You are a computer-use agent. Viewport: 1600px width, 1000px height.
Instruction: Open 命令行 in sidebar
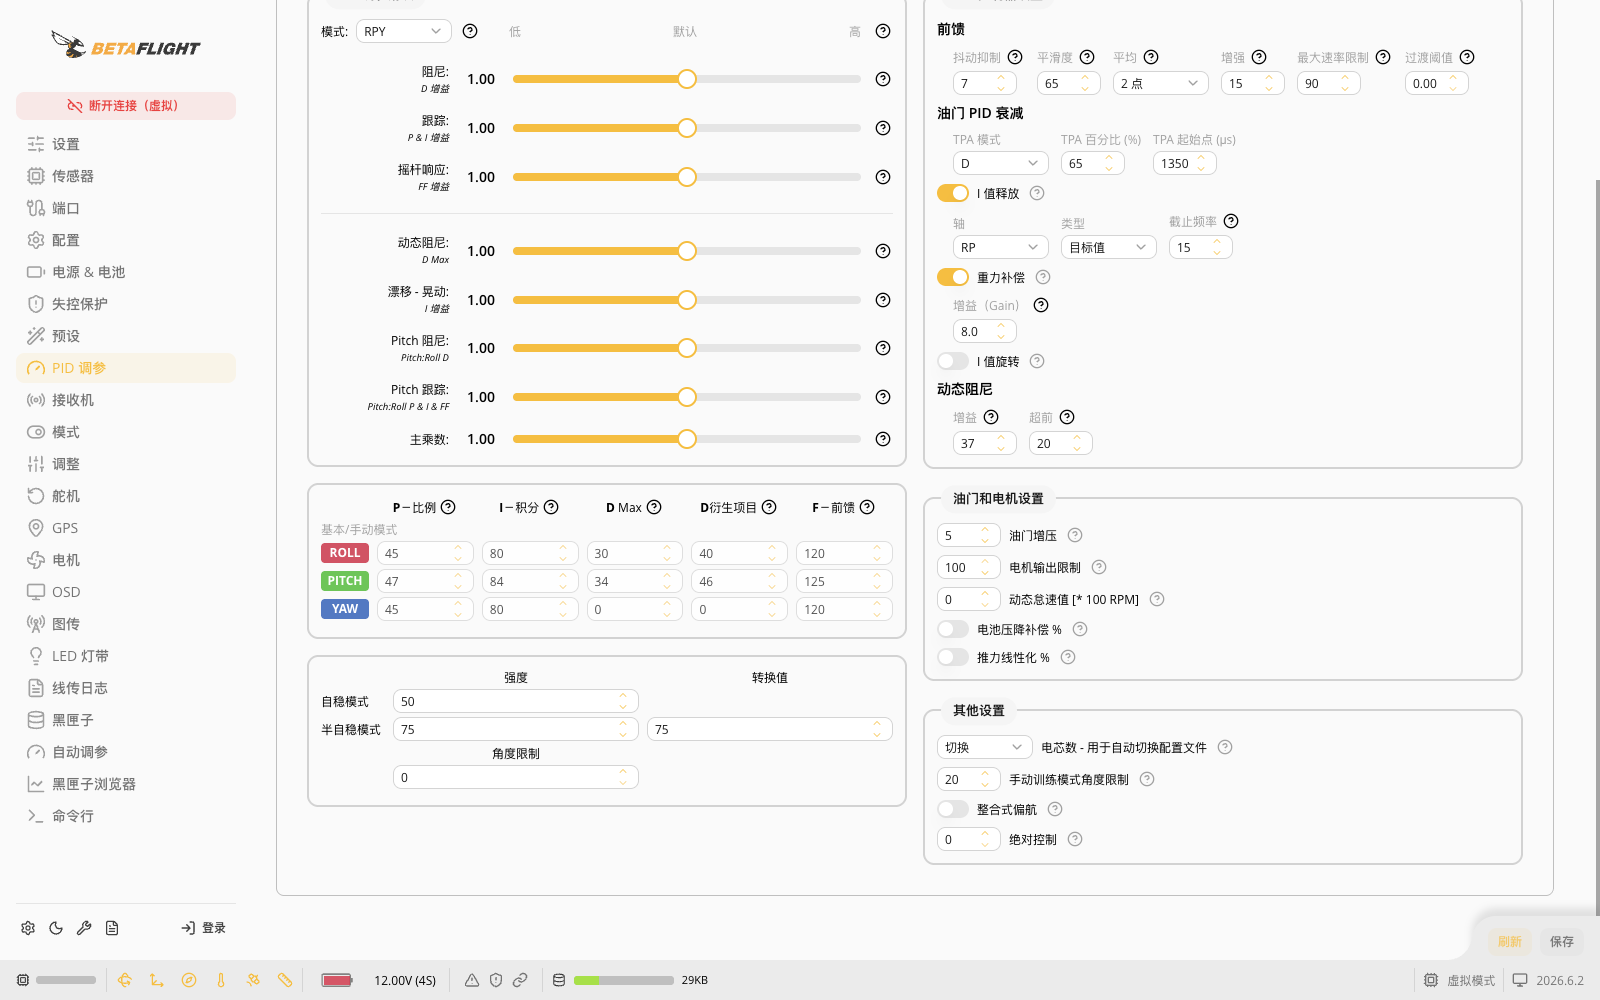(x=126, y=816)
